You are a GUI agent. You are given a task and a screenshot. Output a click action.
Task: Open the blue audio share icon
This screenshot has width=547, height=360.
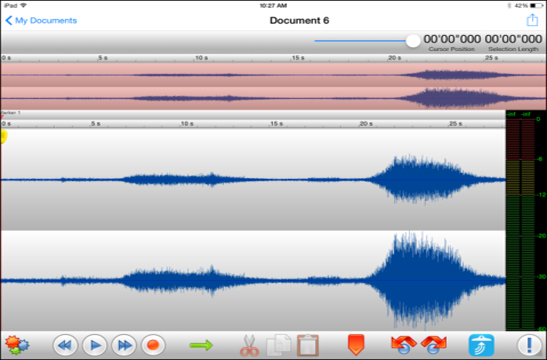click(481, 345)
